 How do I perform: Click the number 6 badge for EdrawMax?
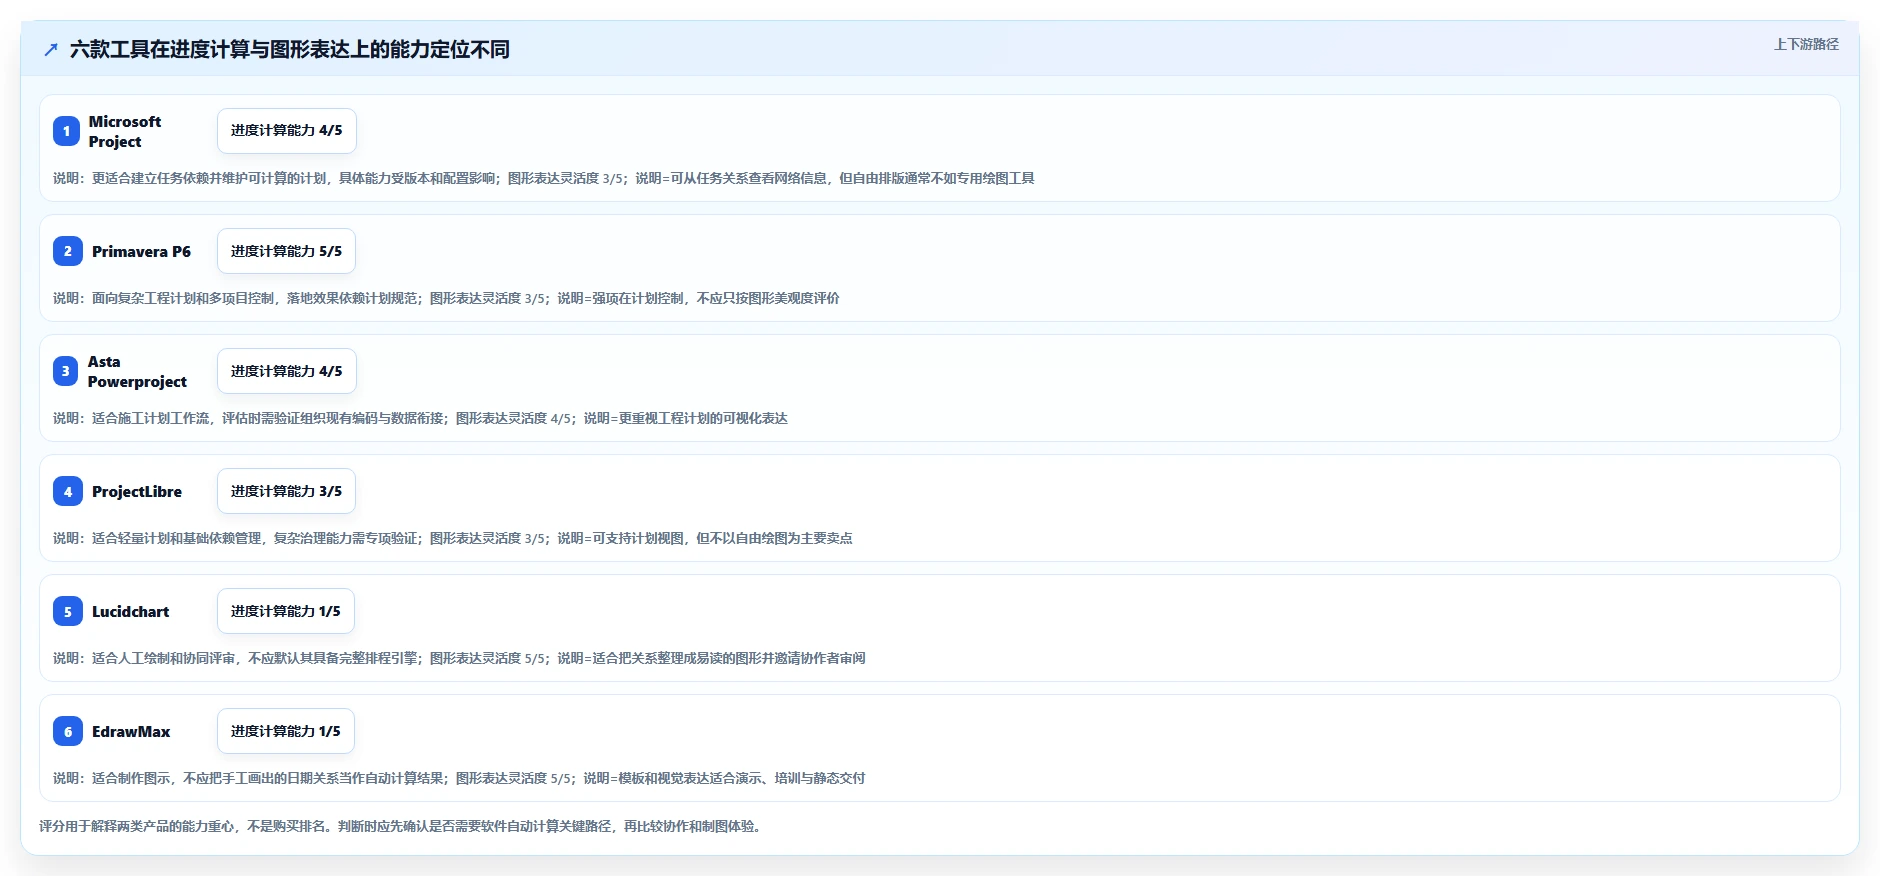pyautogui.click(x=68, y=731)
